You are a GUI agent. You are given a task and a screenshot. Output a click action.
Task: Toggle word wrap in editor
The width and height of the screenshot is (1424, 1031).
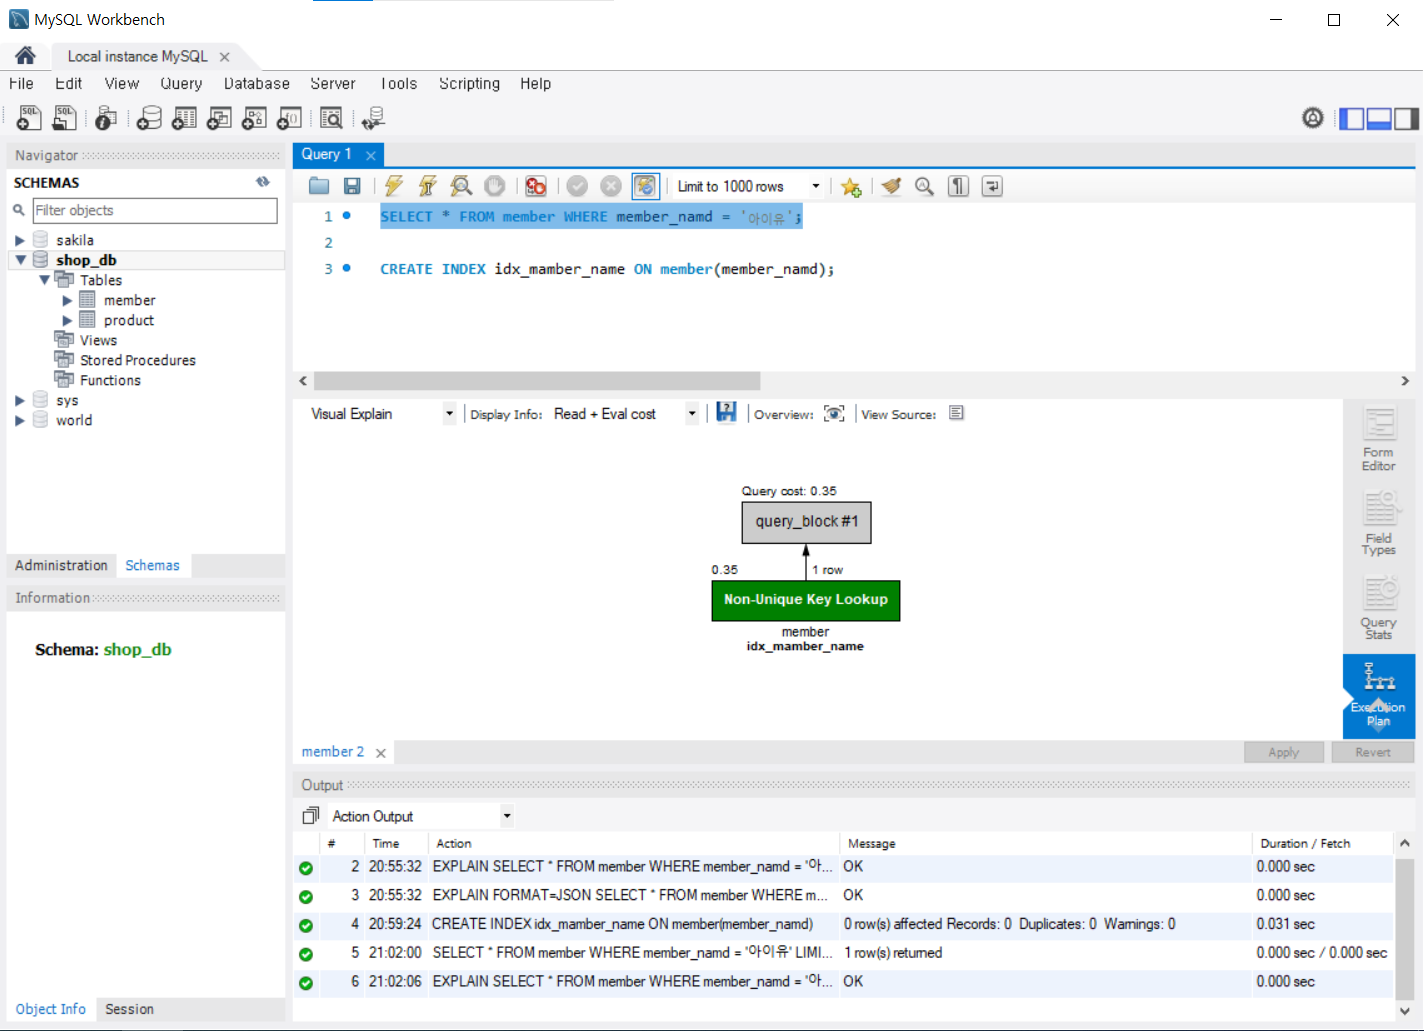(992, 186)
